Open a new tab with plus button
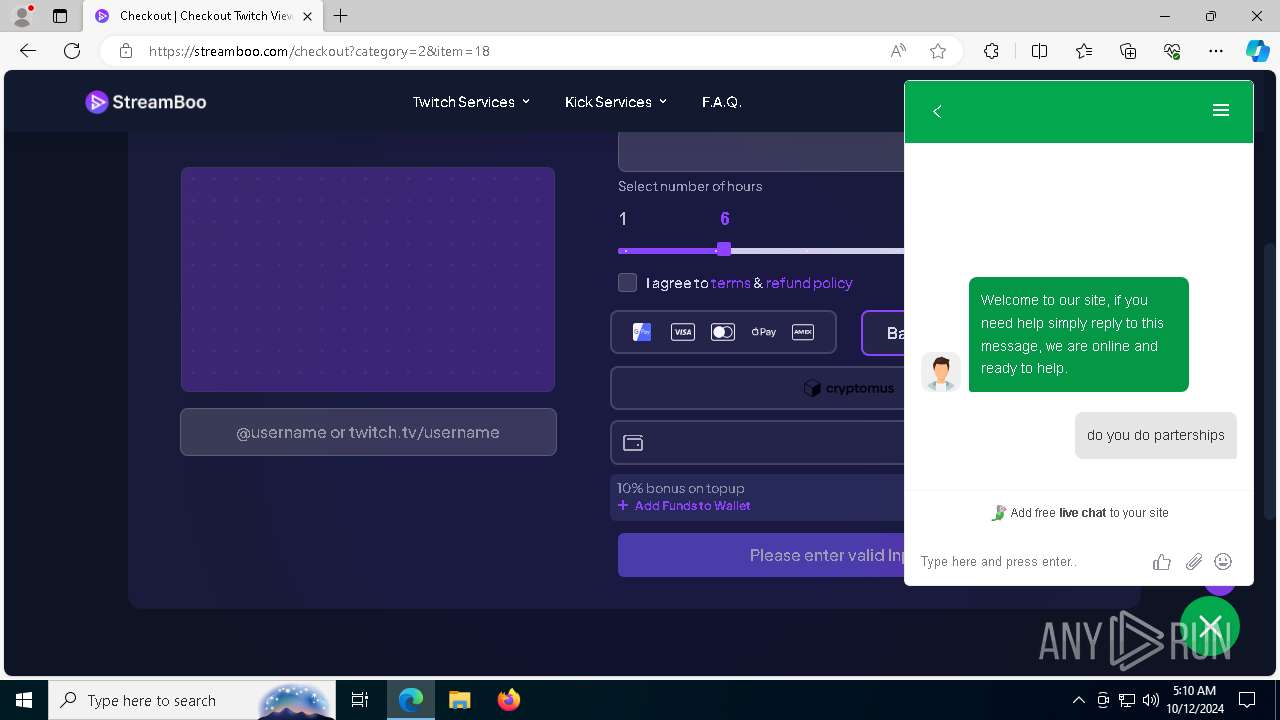The height and width of the screenshot is (720, 1280). point(341,16)
